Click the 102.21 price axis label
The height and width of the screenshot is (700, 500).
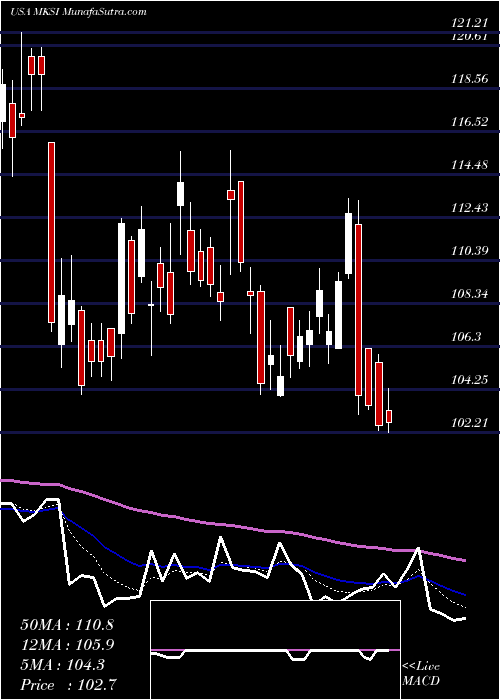point(470,422)
